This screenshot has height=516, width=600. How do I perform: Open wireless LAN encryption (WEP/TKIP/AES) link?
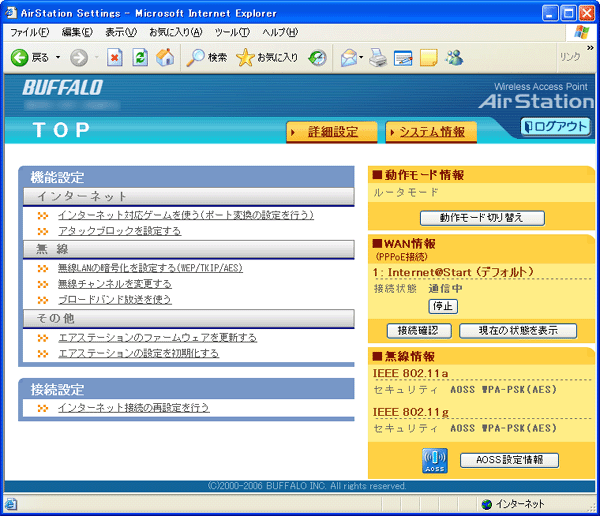[x=150, y=268]
